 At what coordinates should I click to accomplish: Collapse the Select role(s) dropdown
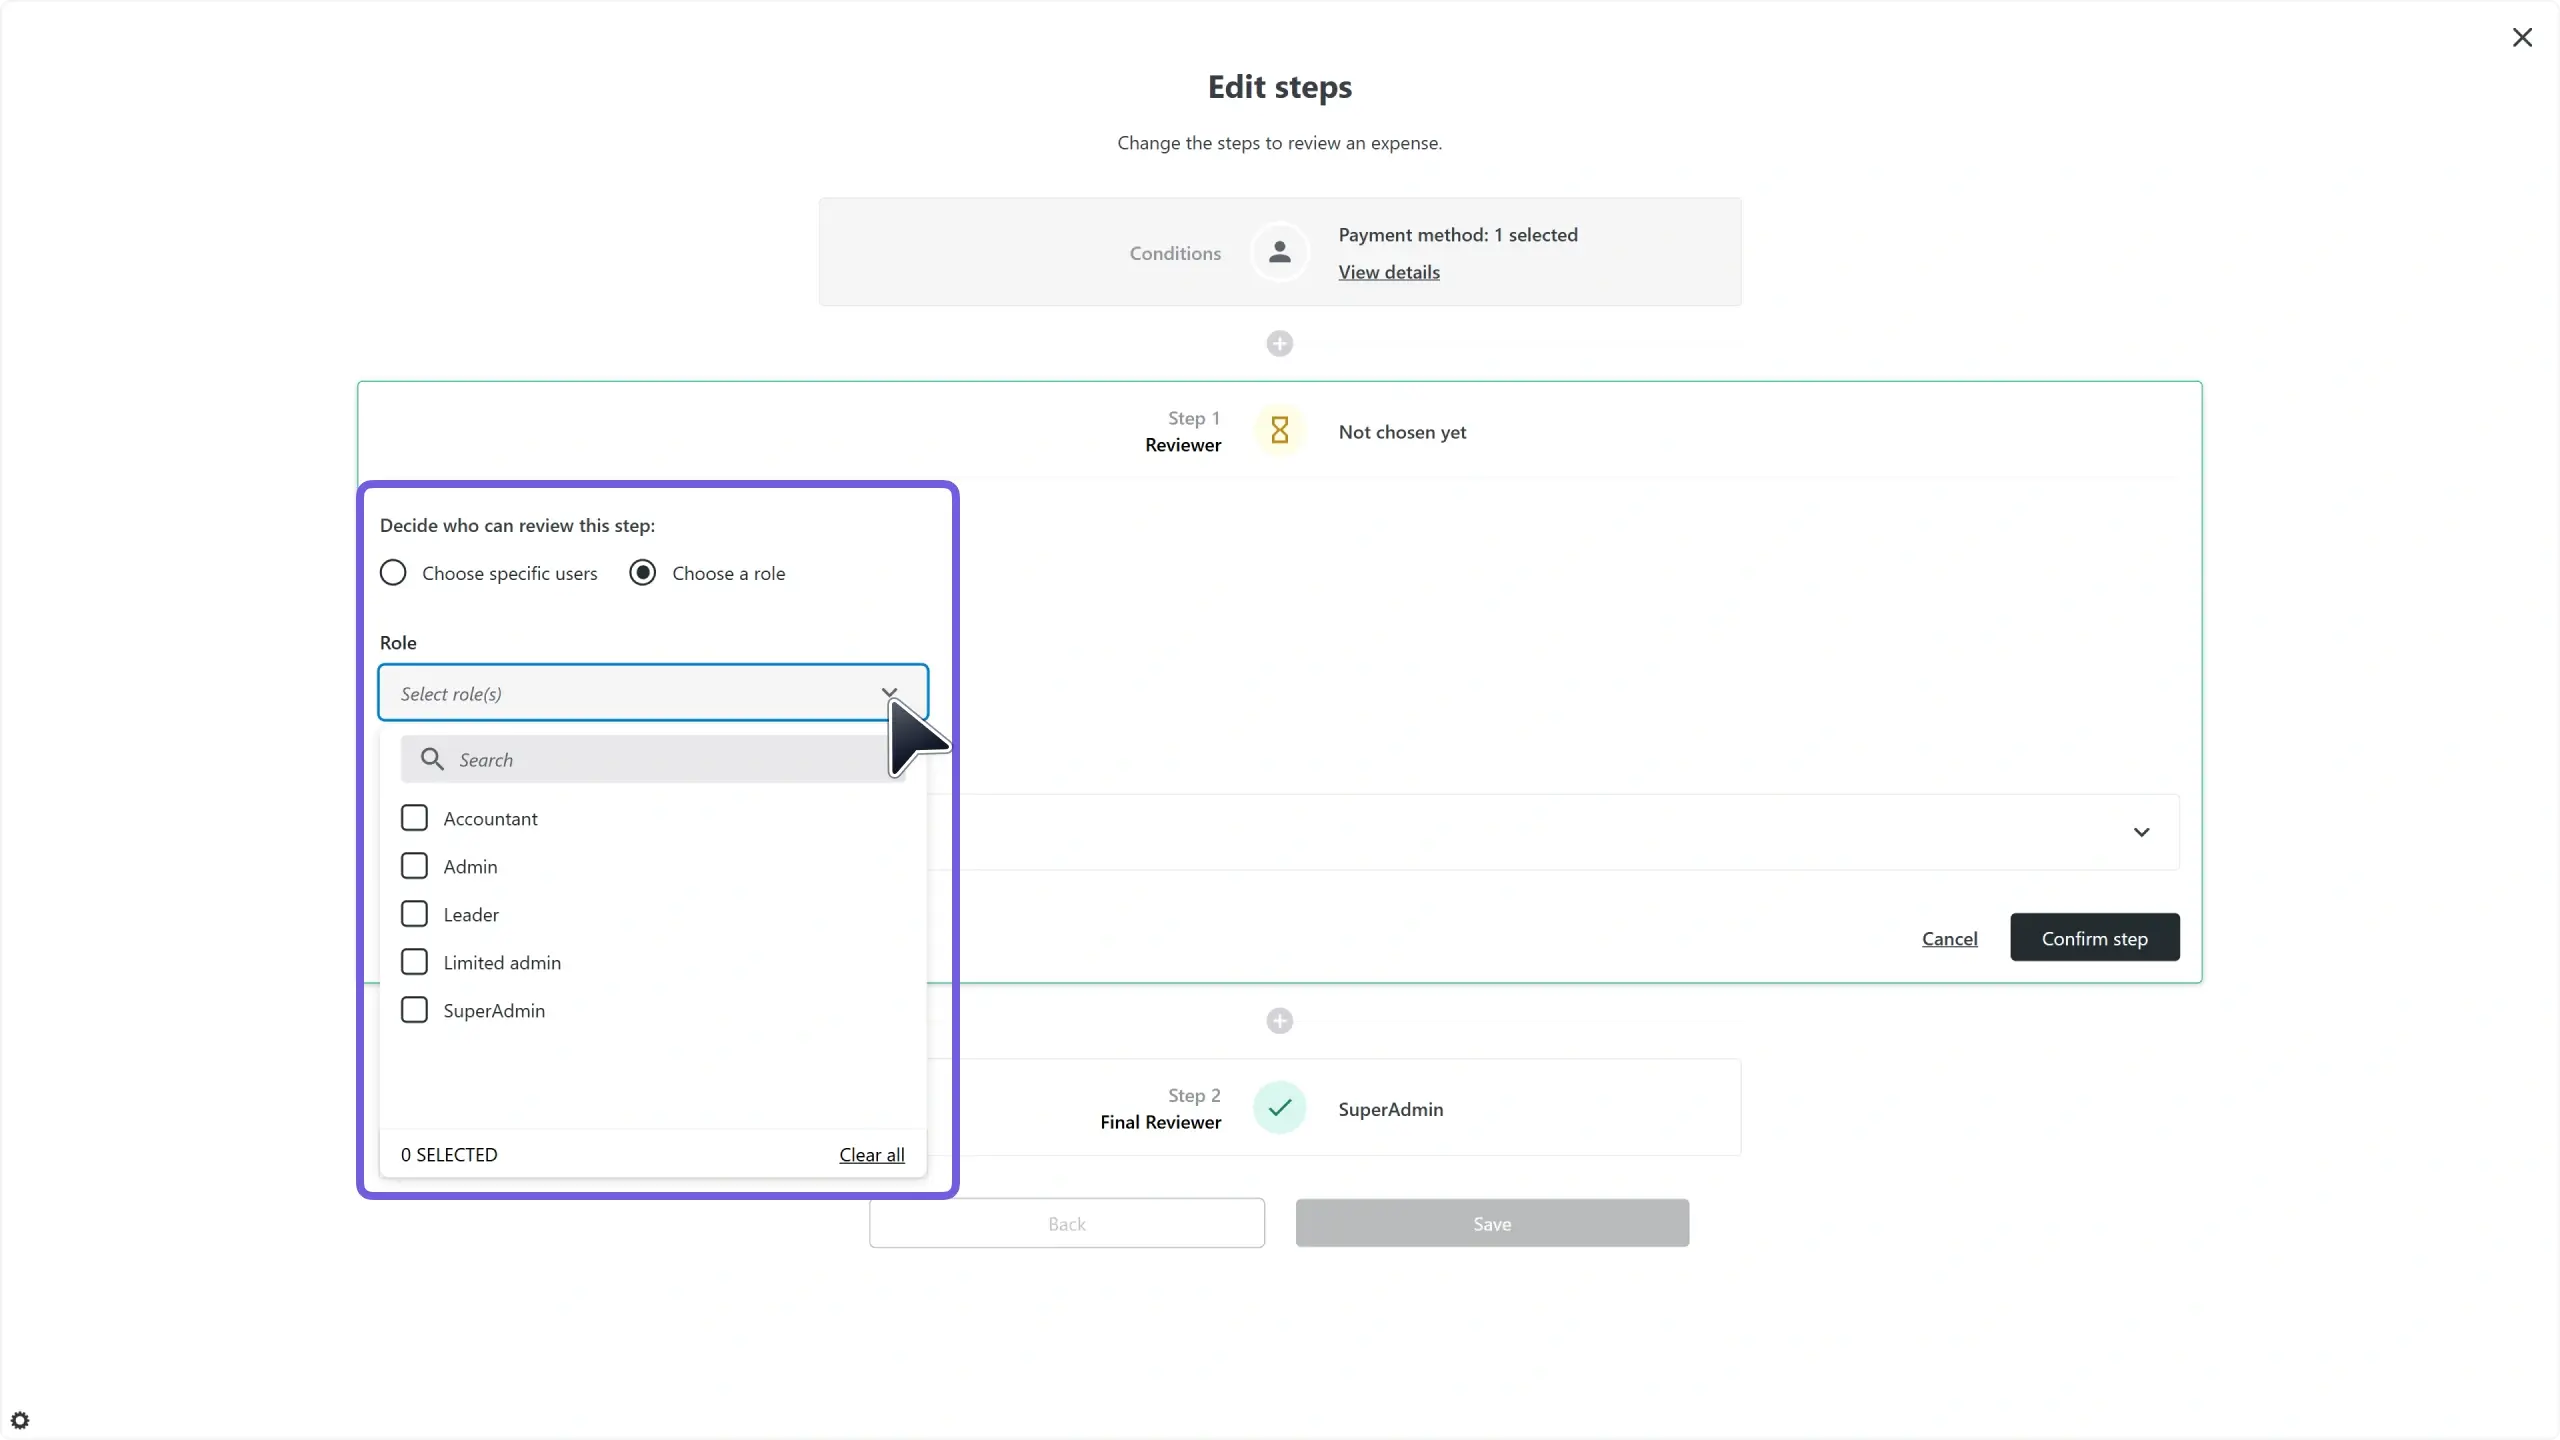(888, 692)
